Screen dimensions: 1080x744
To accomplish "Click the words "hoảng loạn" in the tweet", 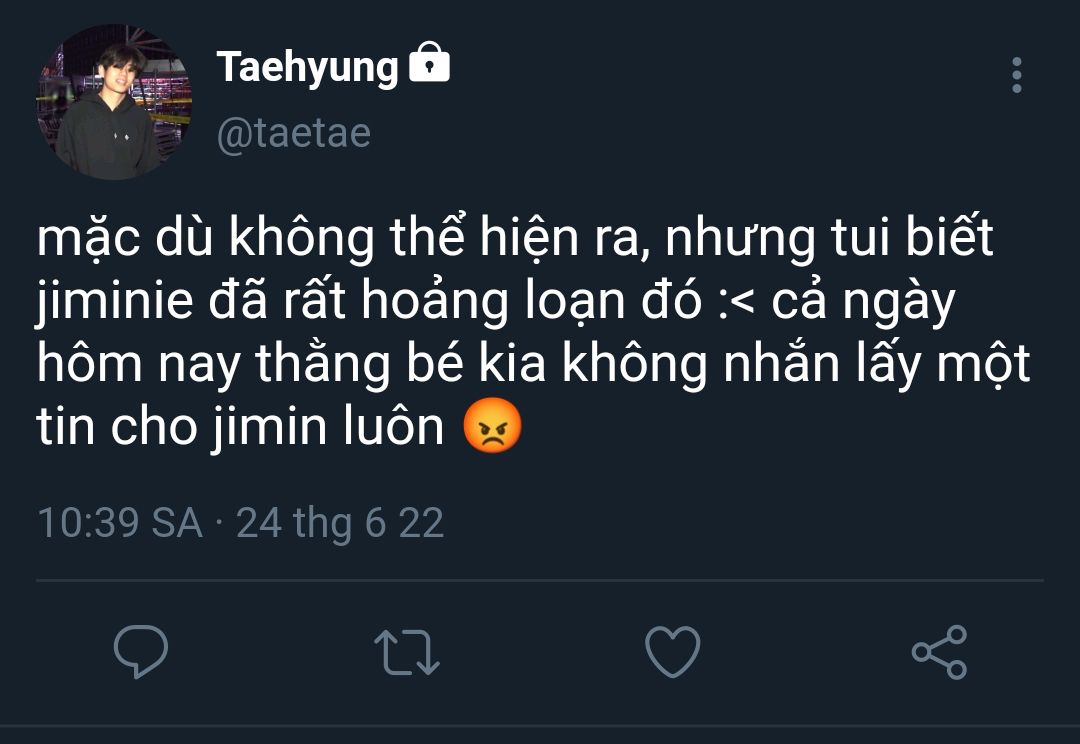I will 516,304.
